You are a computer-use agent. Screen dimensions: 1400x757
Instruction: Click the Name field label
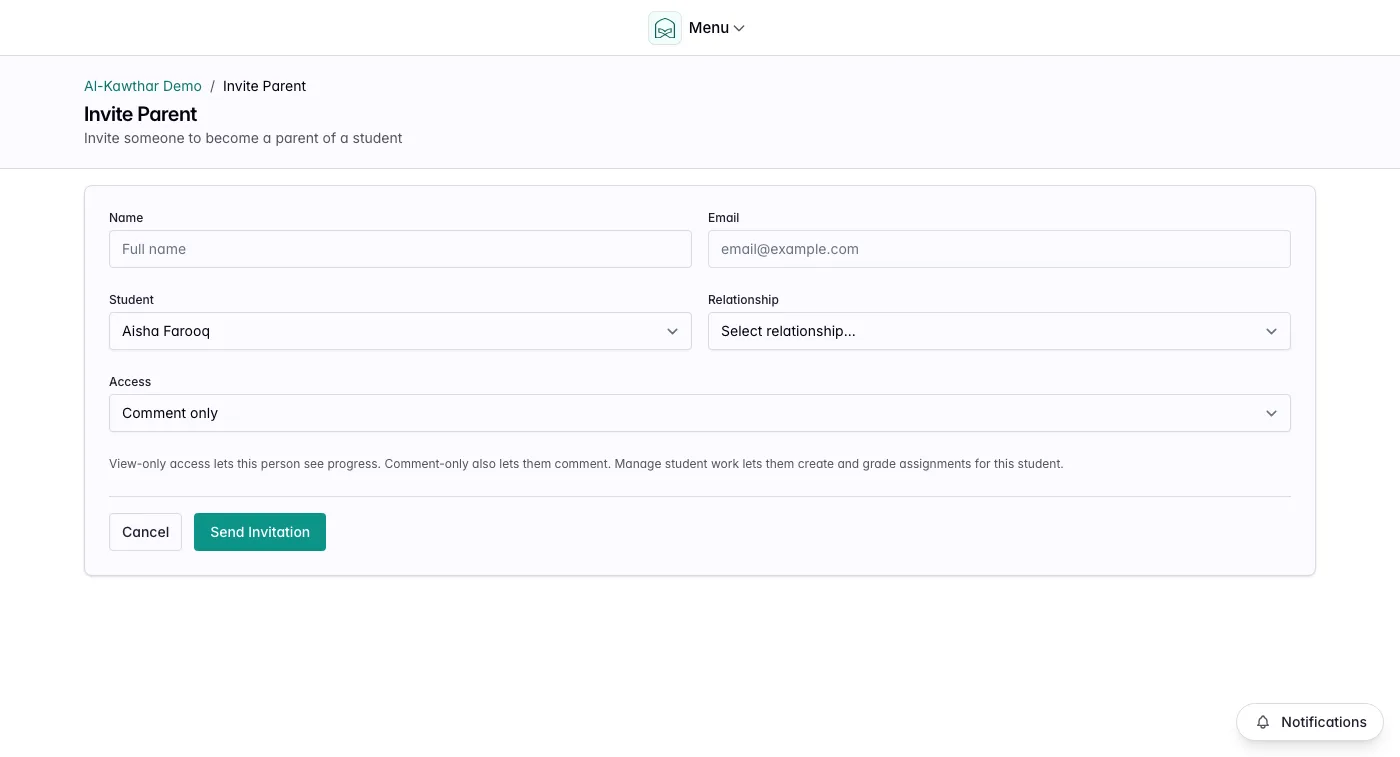click(126, 218)
